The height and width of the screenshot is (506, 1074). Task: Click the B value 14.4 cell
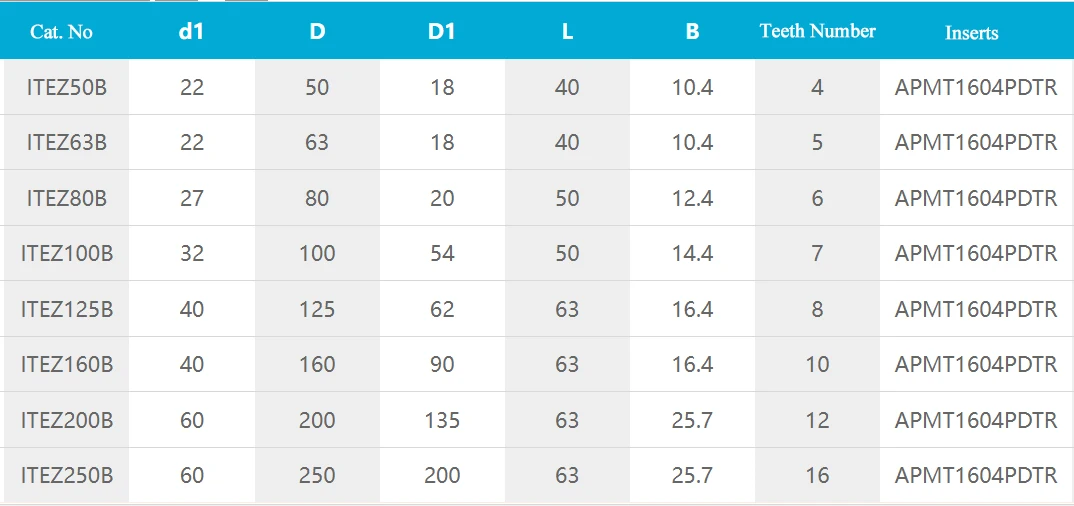(692, 253)
